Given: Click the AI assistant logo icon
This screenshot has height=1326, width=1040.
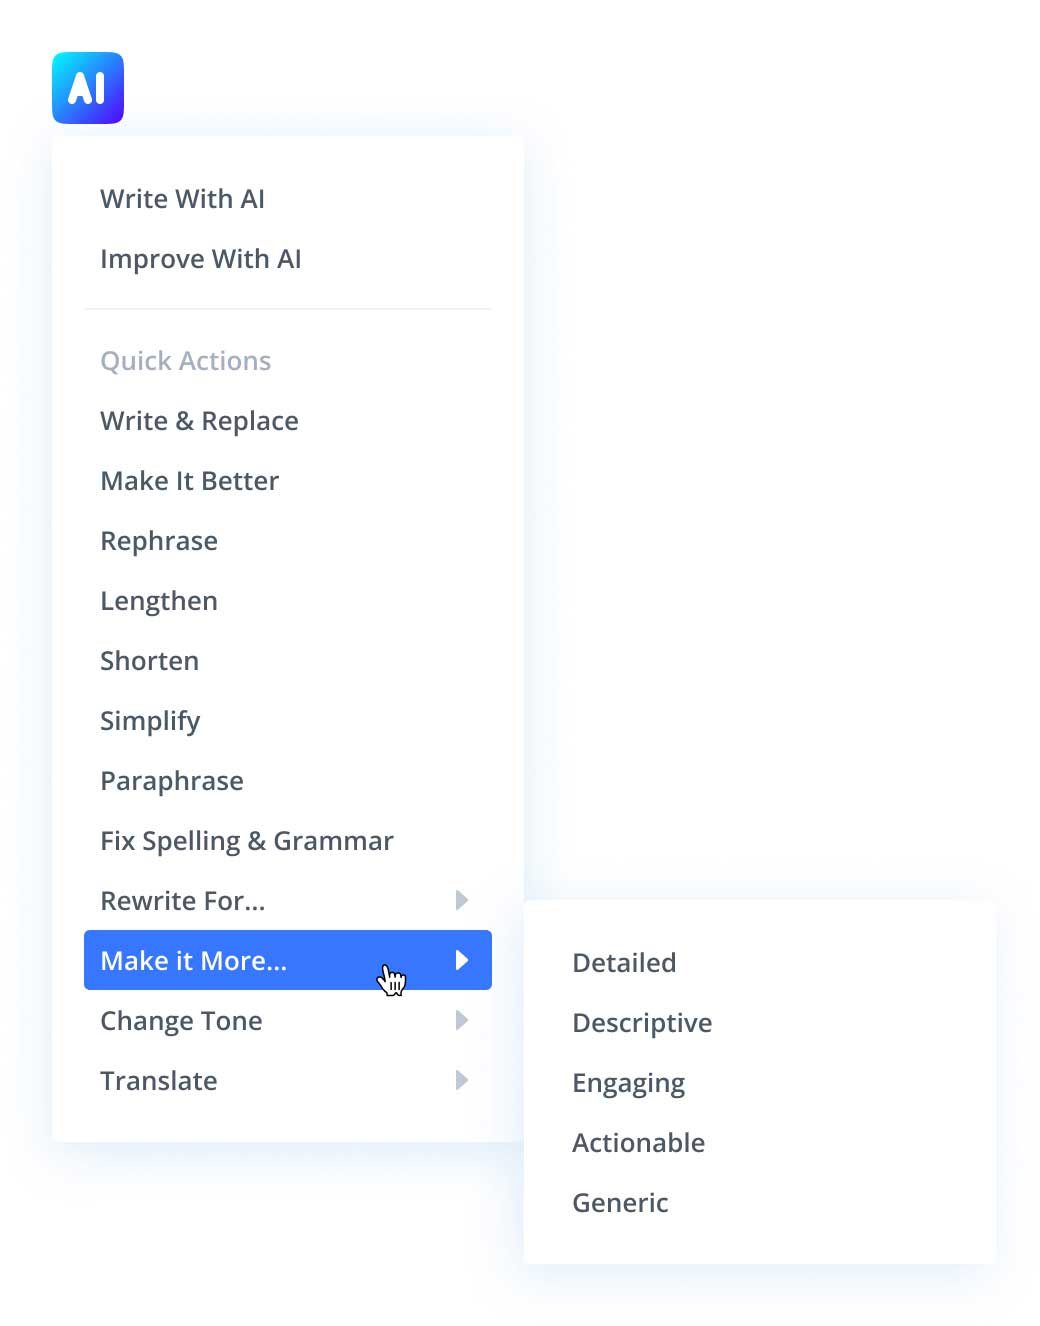Looking at the screenshot, I should click(87, 87).
